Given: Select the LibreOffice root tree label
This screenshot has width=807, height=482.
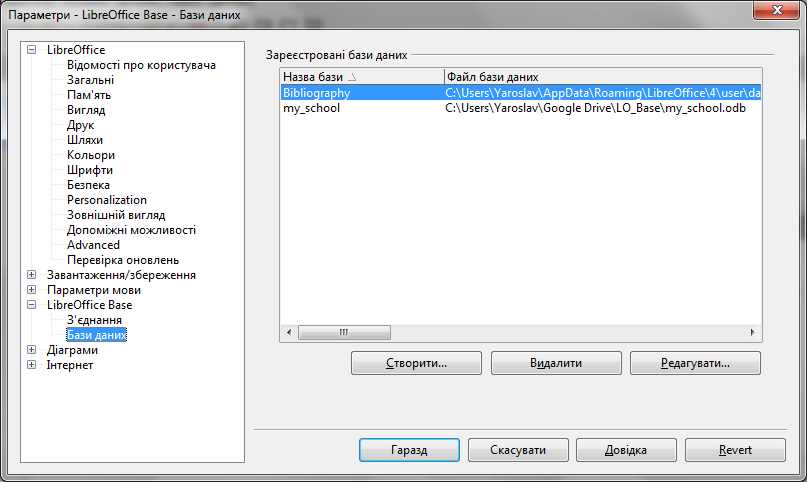Looking at the screenshot, I should click(x=76, y=50).
